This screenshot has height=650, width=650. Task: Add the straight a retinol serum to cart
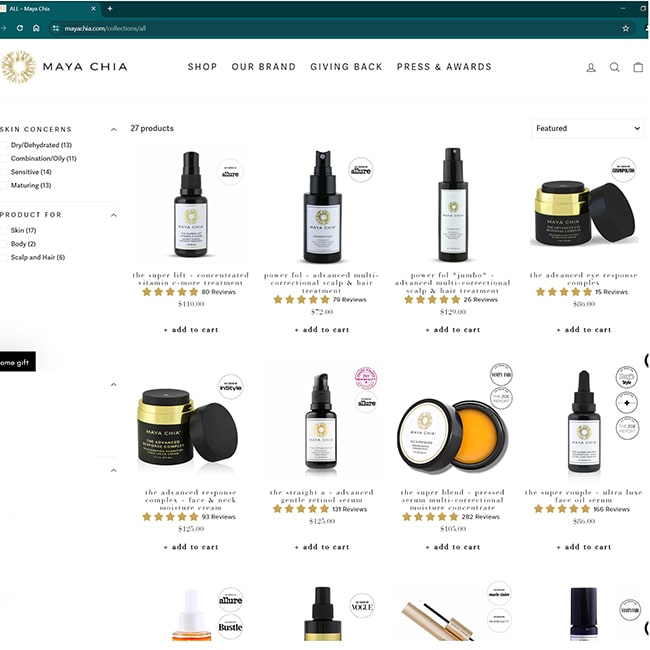pyautogui.click(x=322, y=547)
